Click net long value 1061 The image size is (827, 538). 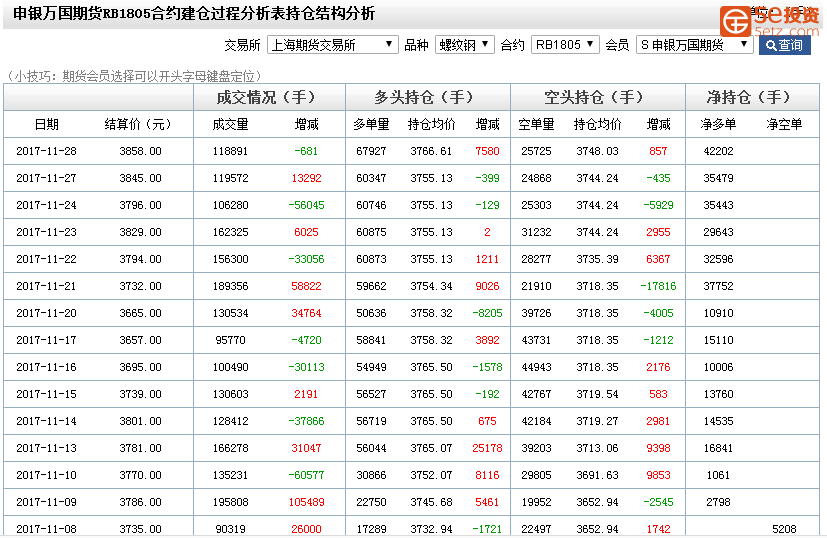coord(718,475)
